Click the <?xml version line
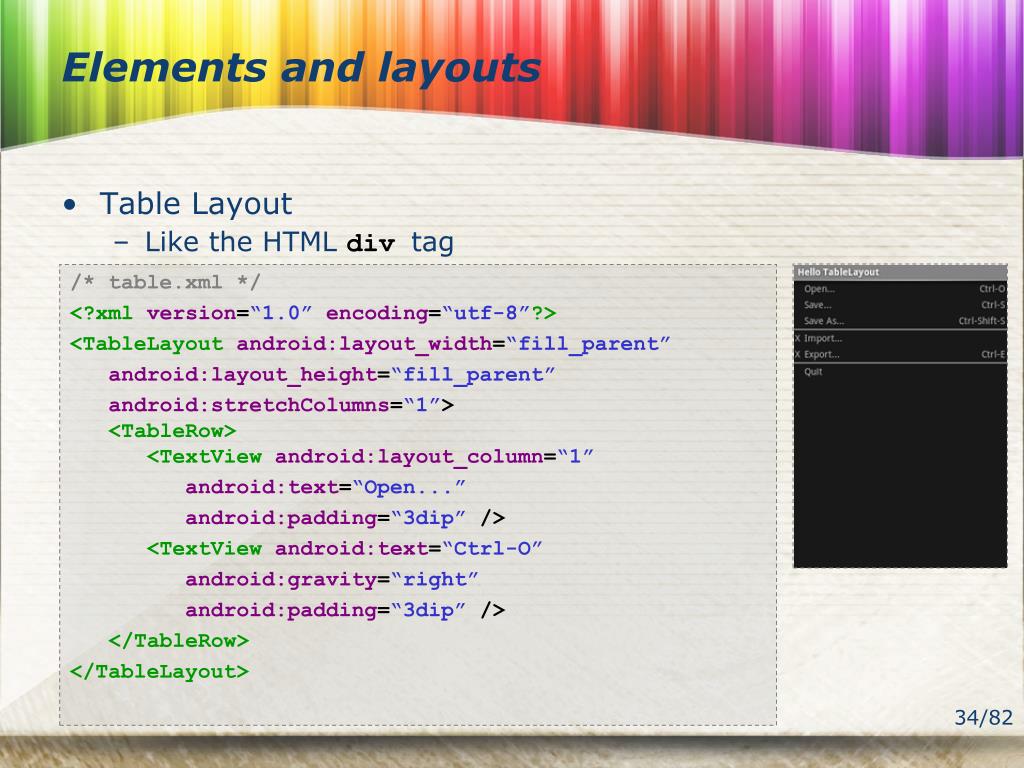This screenshot has height=768, width=1024. [313, 313]
